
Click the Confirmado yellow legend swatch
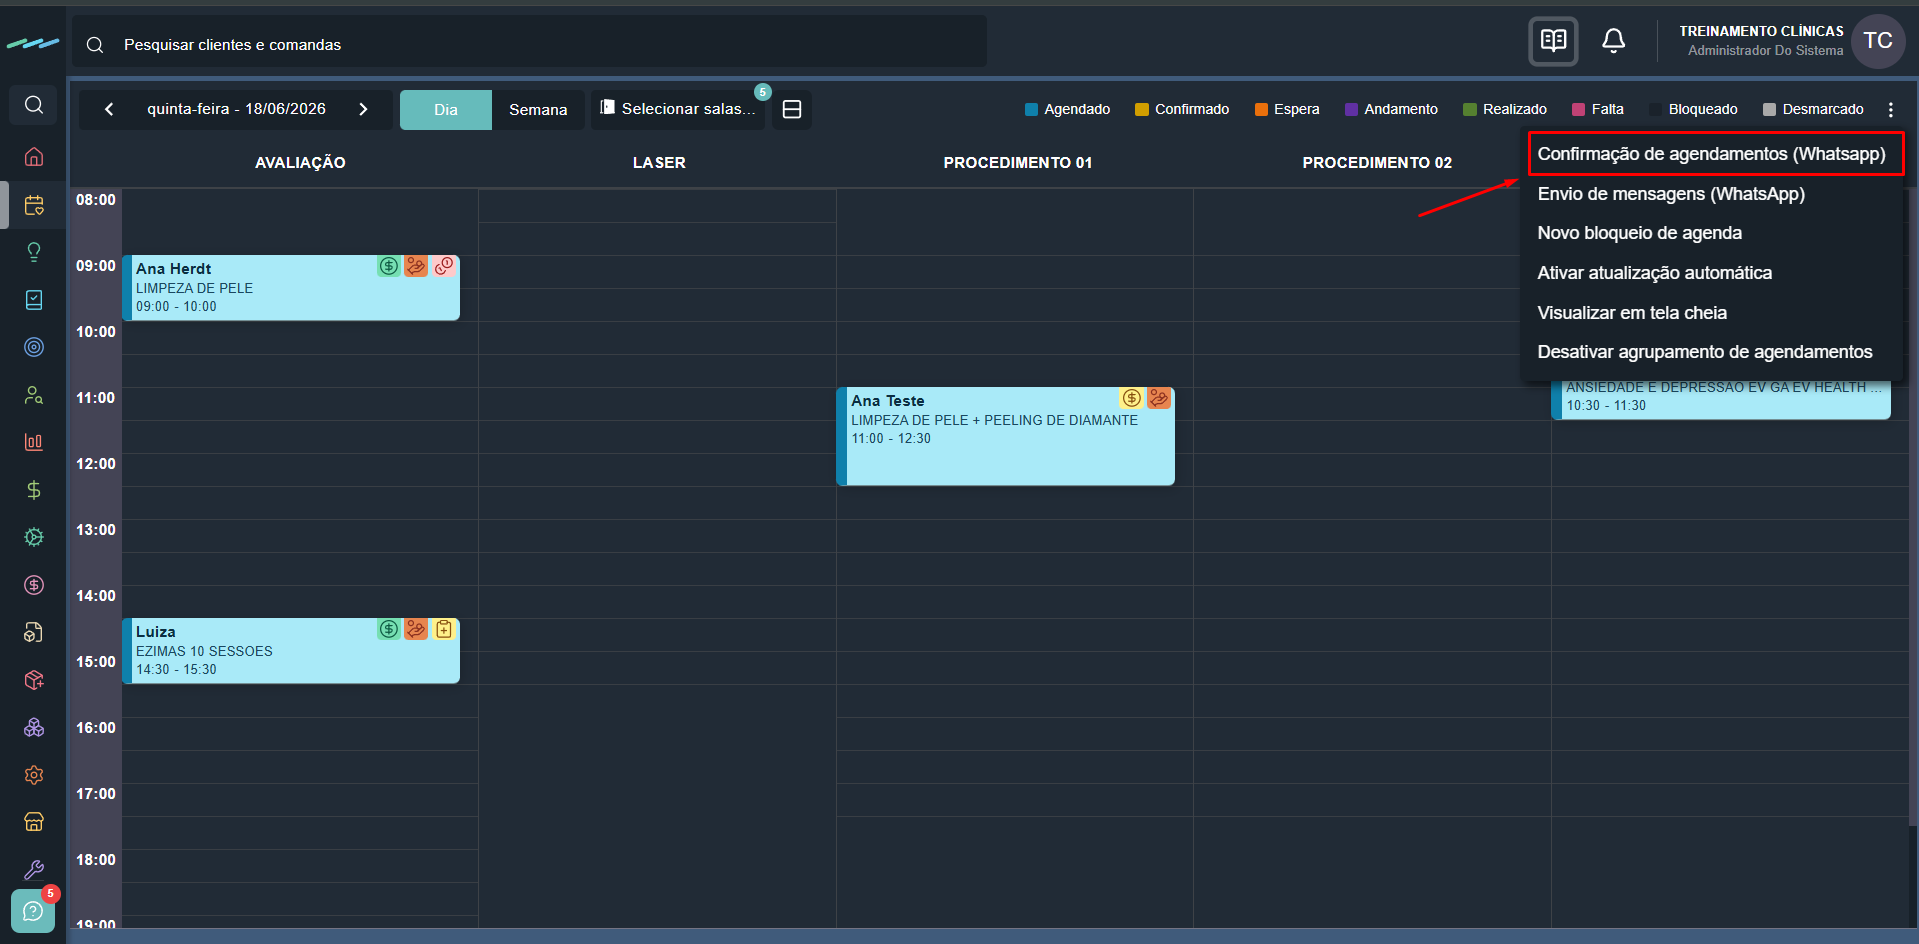point(1142,110)
